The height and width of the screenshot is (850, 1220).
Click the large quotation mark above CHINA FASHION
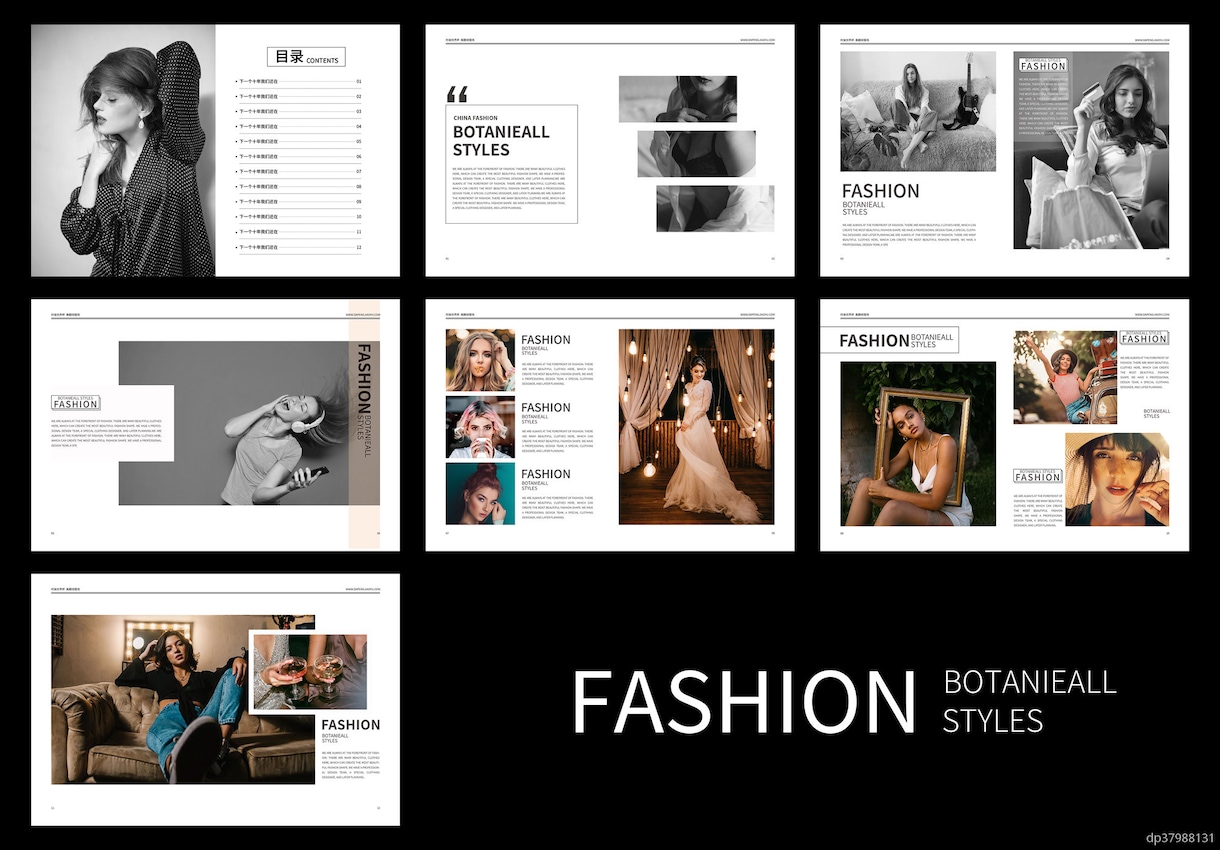pos(457,94)
